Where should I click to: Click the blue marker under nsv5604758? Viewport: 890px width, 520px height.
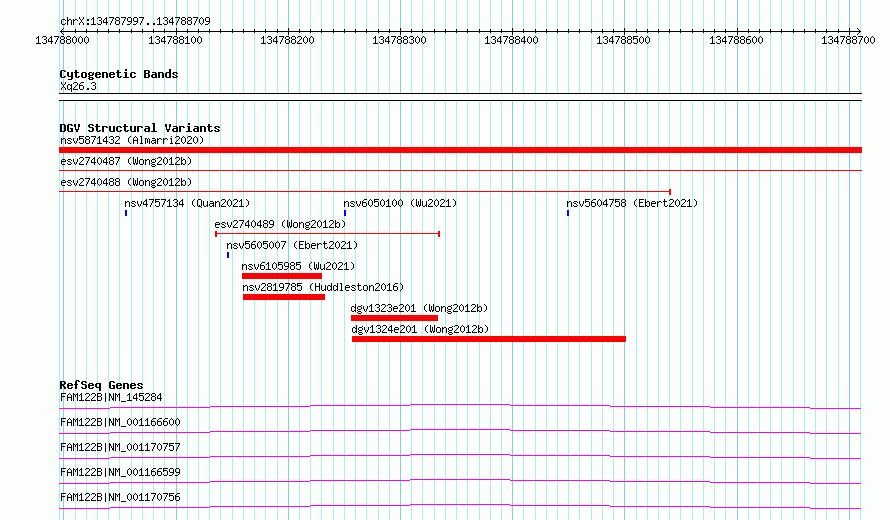568,213
